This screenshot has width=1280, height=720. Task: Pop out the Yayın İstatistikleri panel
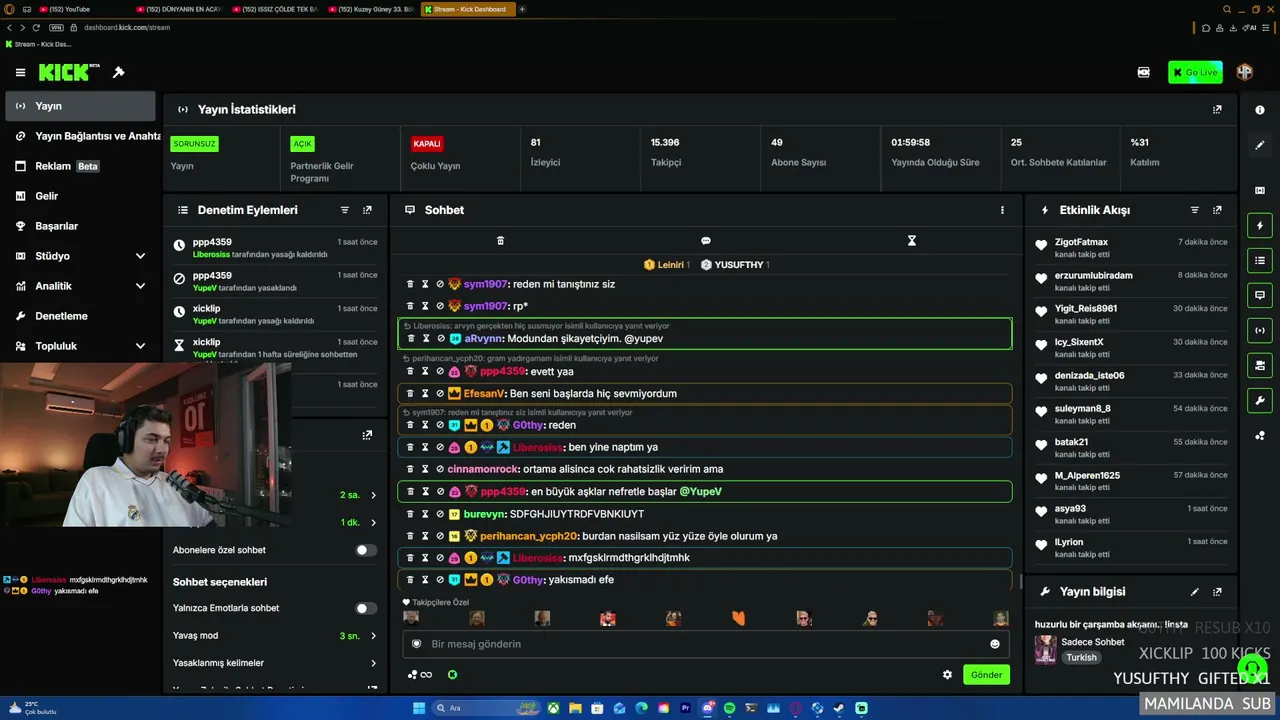coord(1217,109)
